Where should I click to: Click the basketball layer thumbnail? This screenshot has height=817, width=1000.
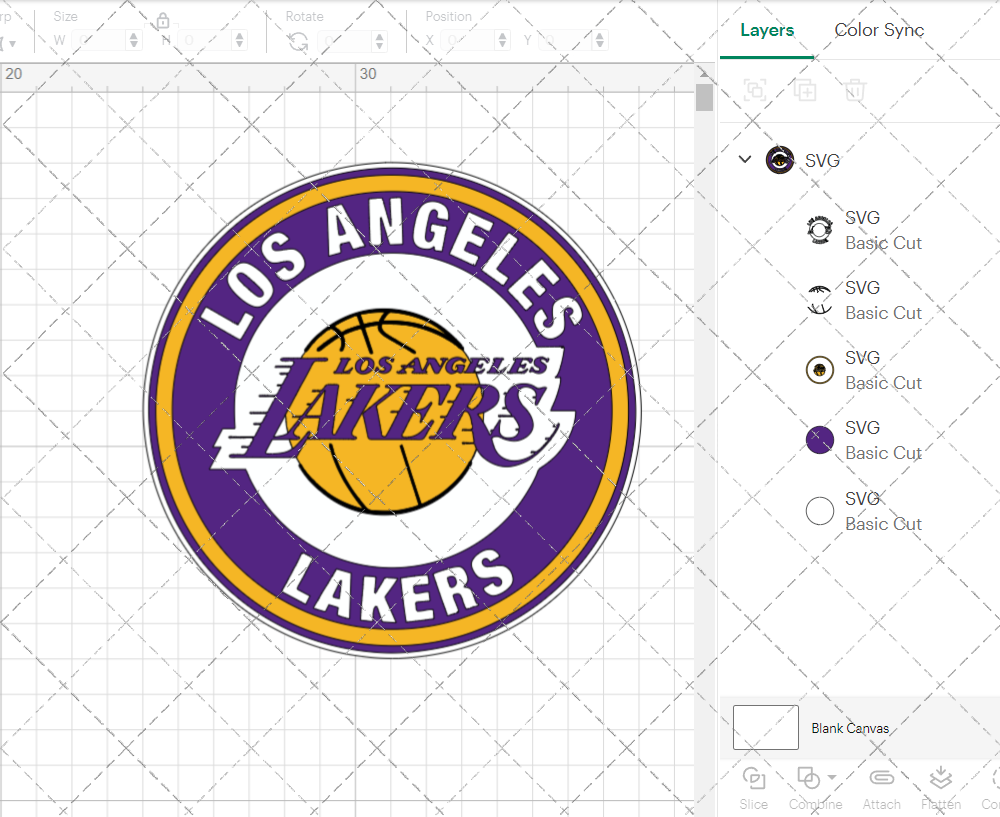coord(819,369)
